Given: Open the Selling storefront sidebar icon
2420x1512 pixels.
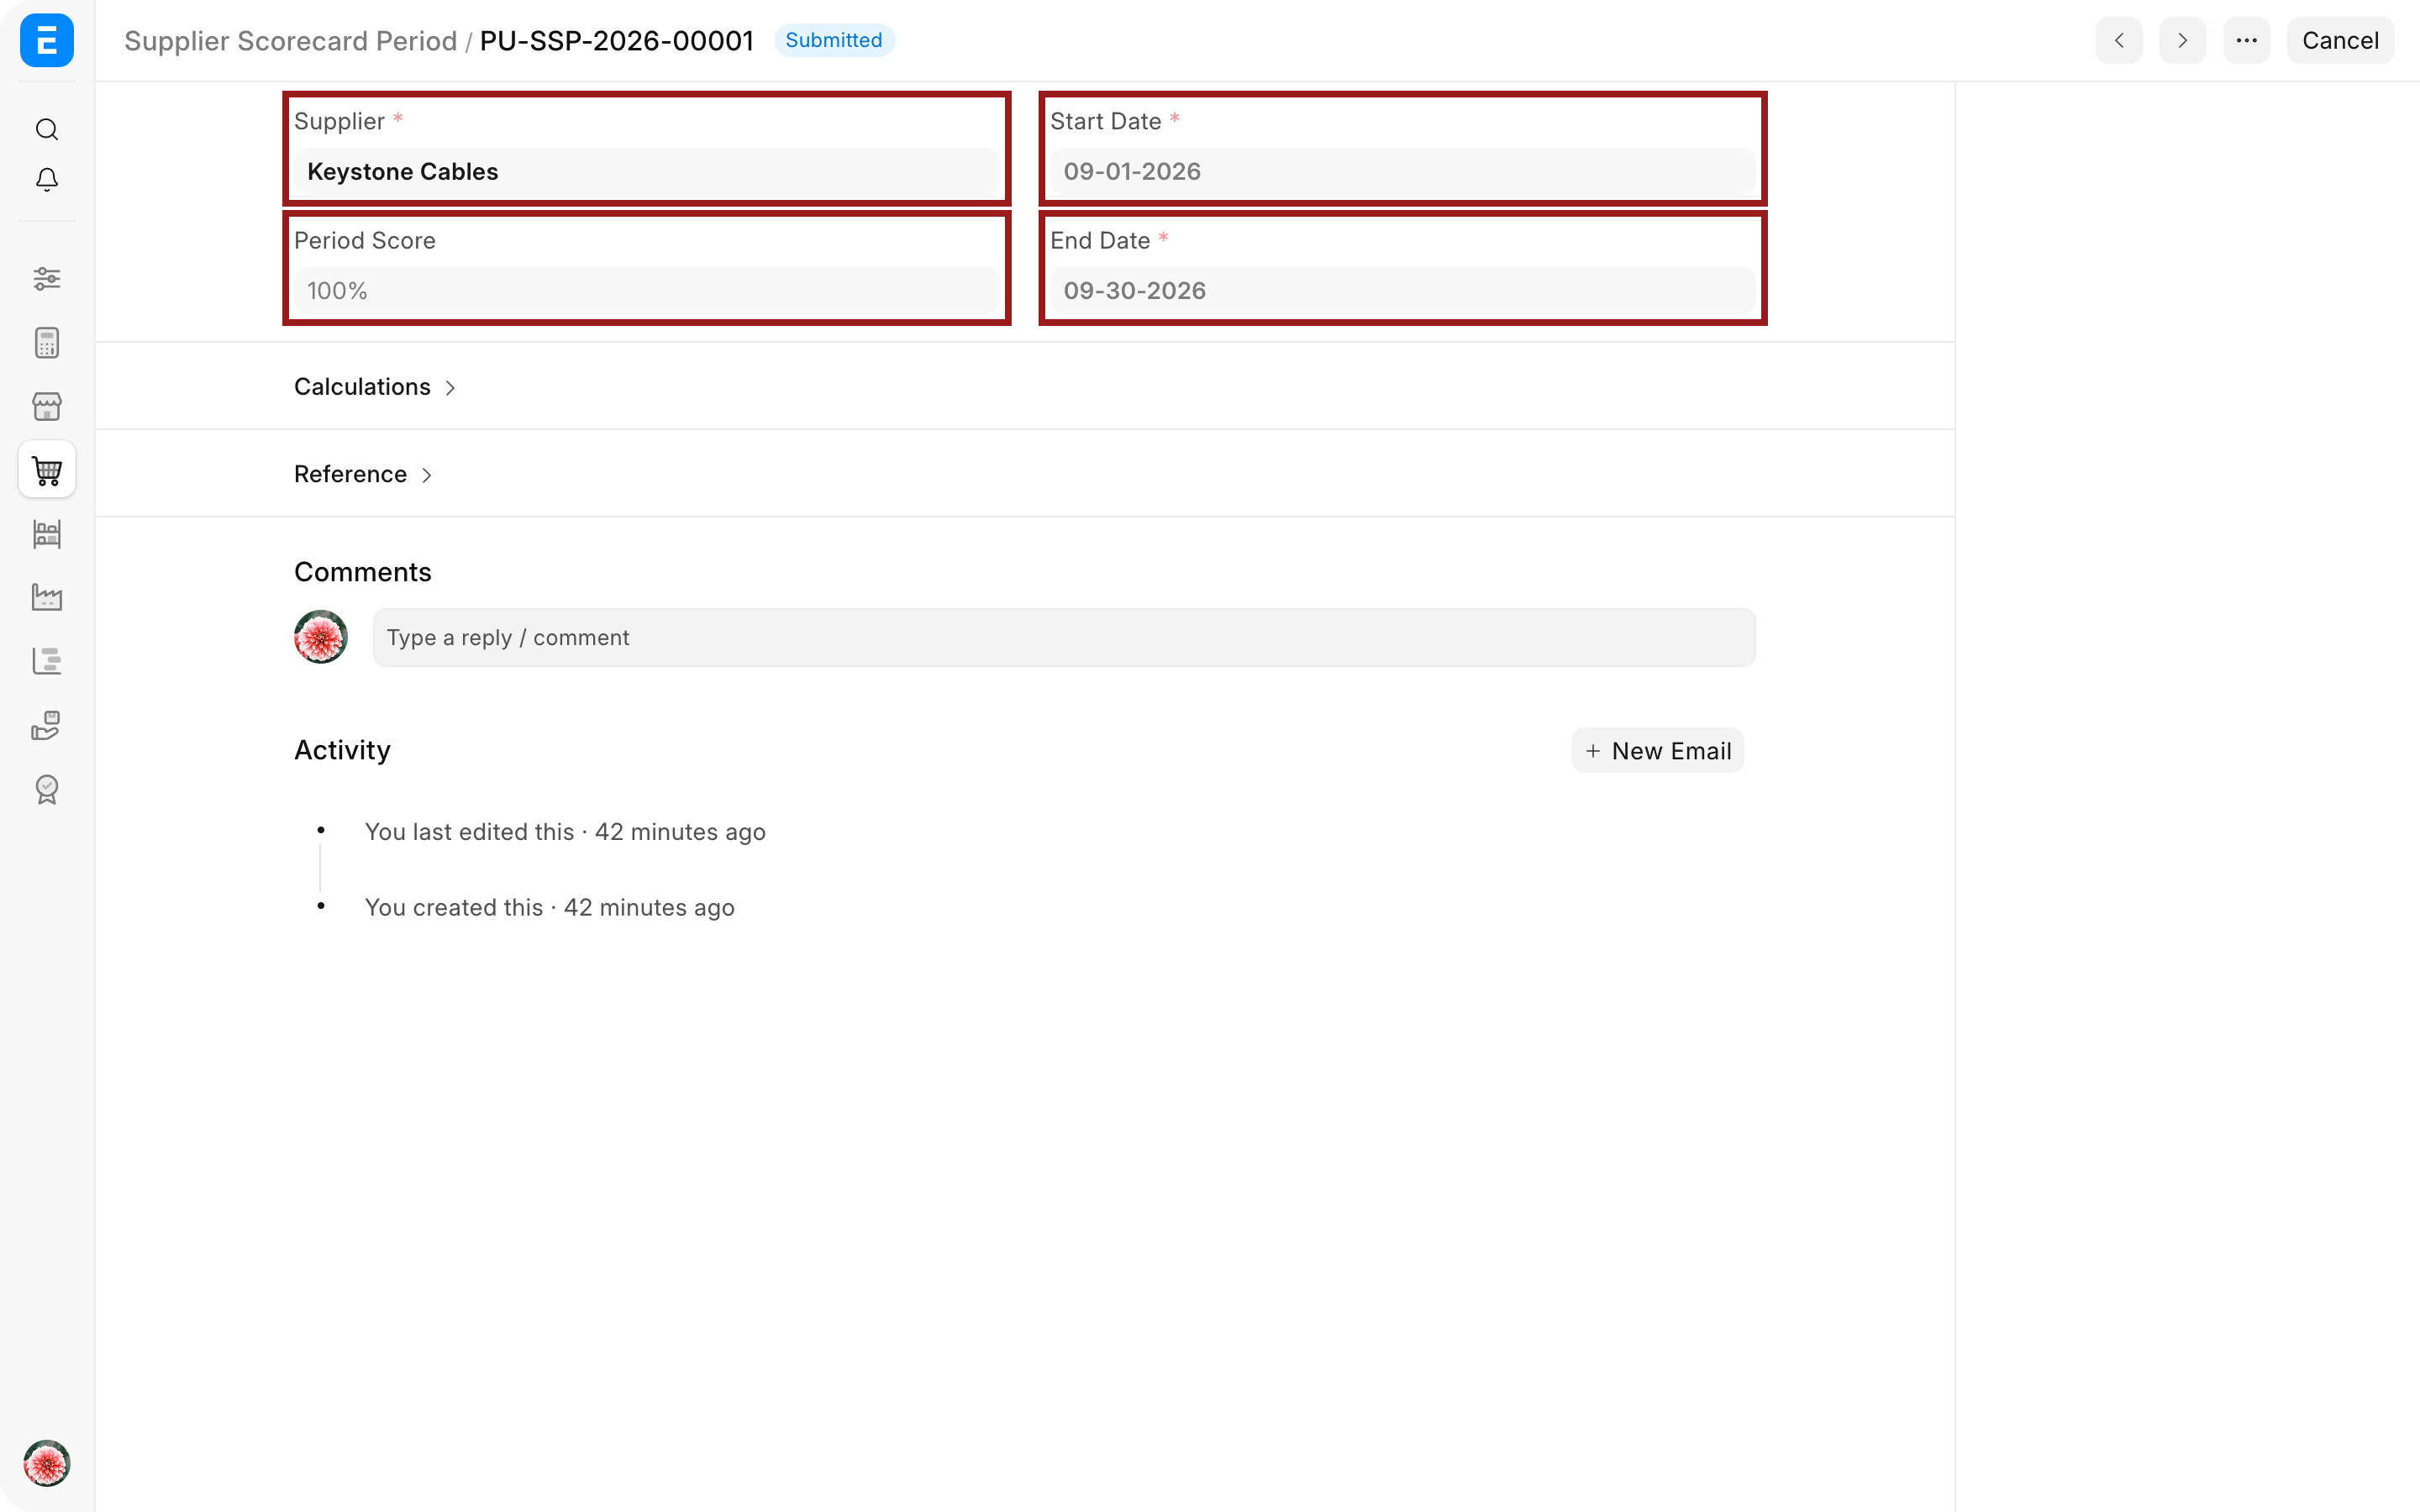Looking at the screenshot, I should pyautogui.click(x=47, y=406).
